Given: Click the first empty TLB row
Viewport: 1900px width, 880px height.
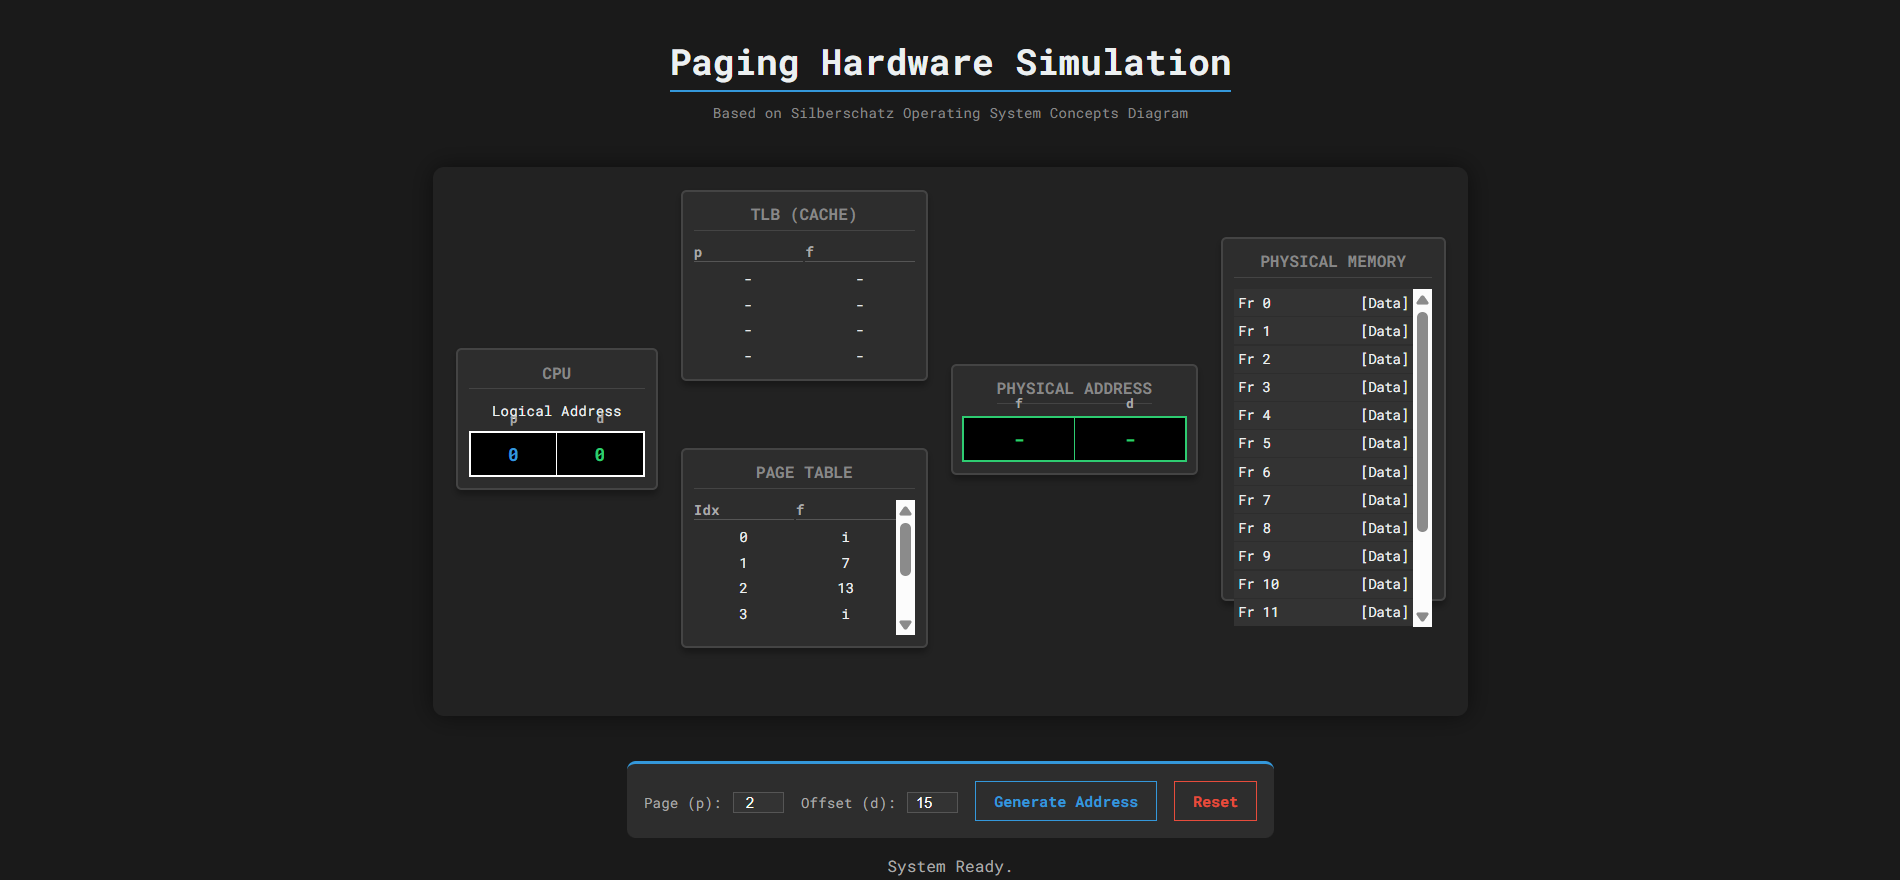Looking at the screenshot, I should tap(803, 280).
